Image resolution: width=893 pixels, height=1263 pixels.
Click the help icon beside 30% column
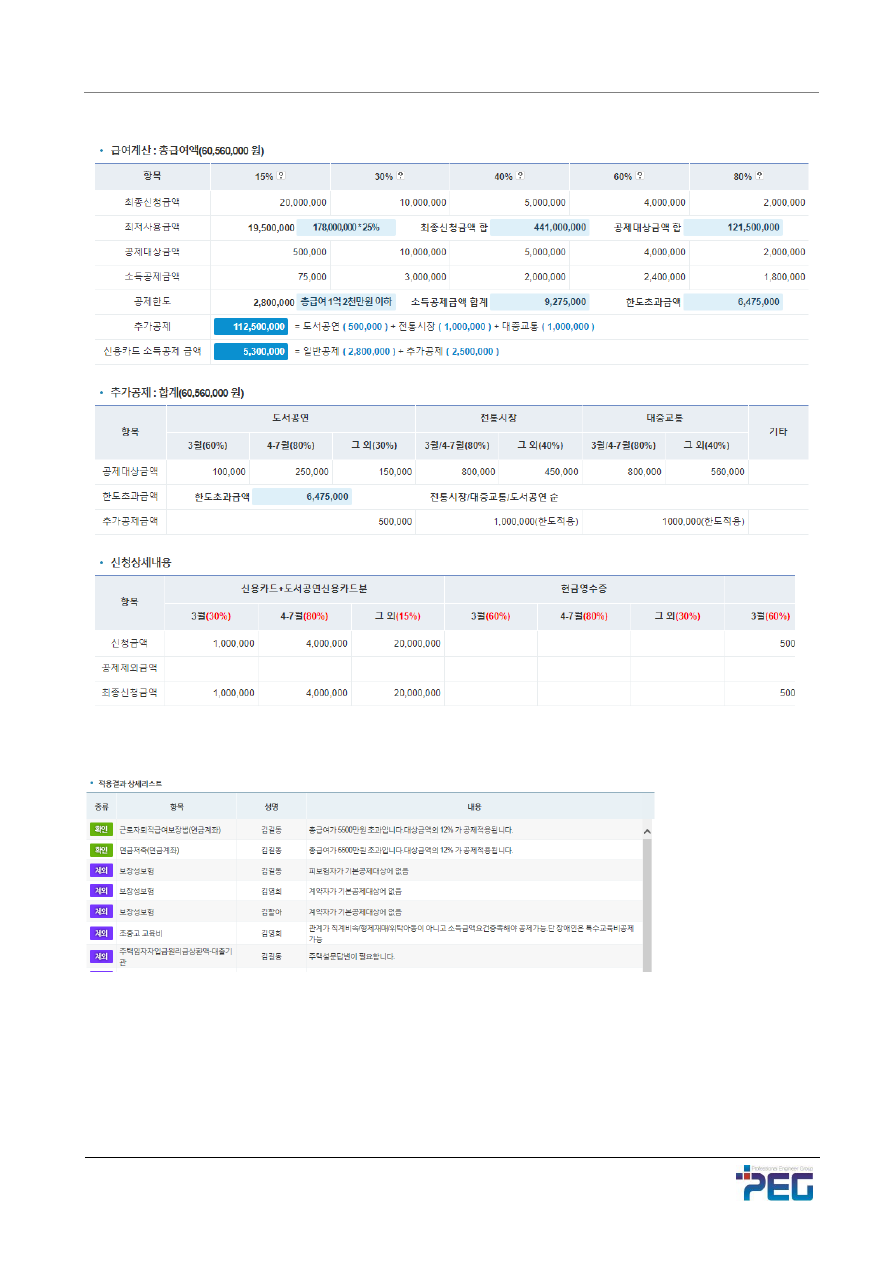401,176
